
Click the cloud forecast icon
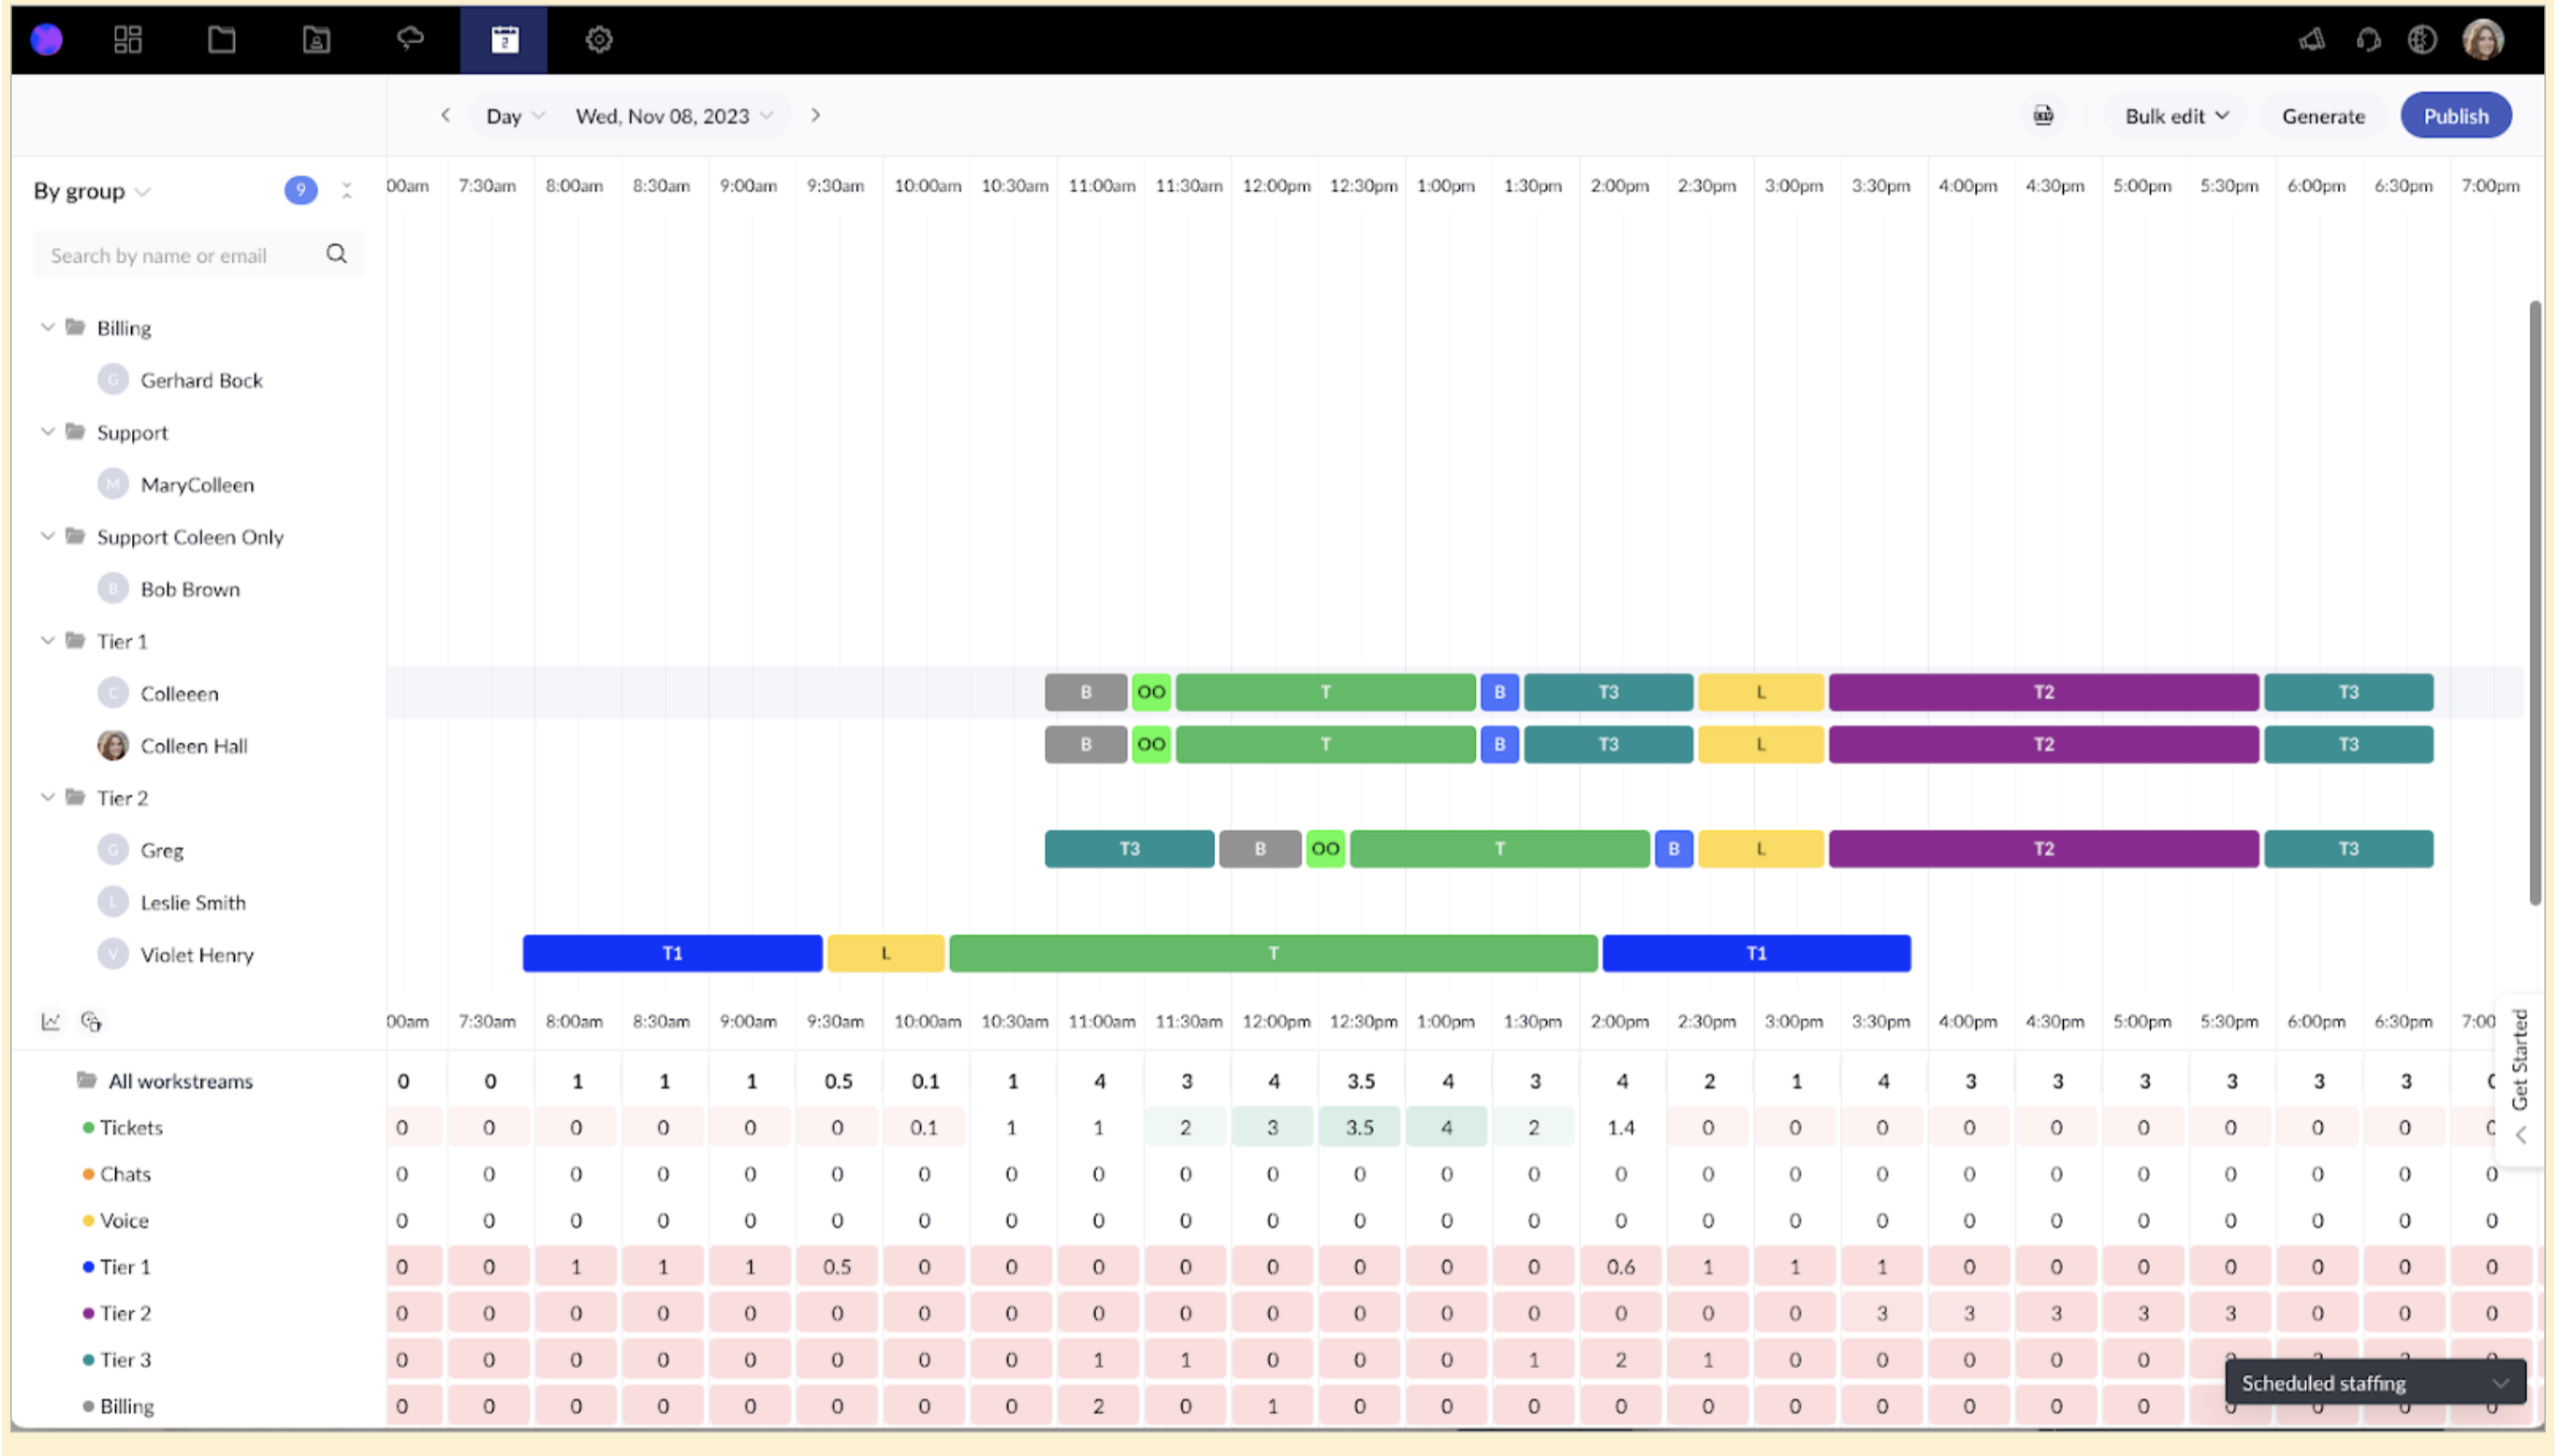click(x=410, y=39)
